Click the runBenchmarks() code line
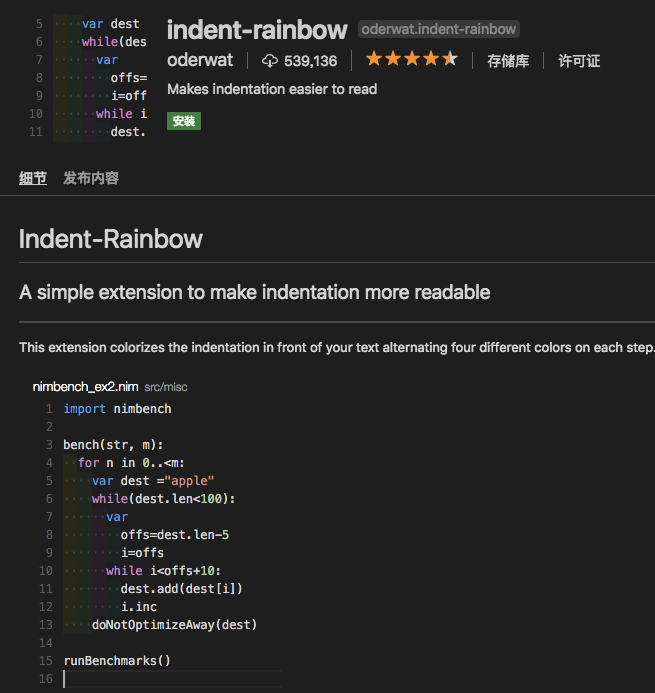This screenshot has height=693, width=655. (117, 661)
